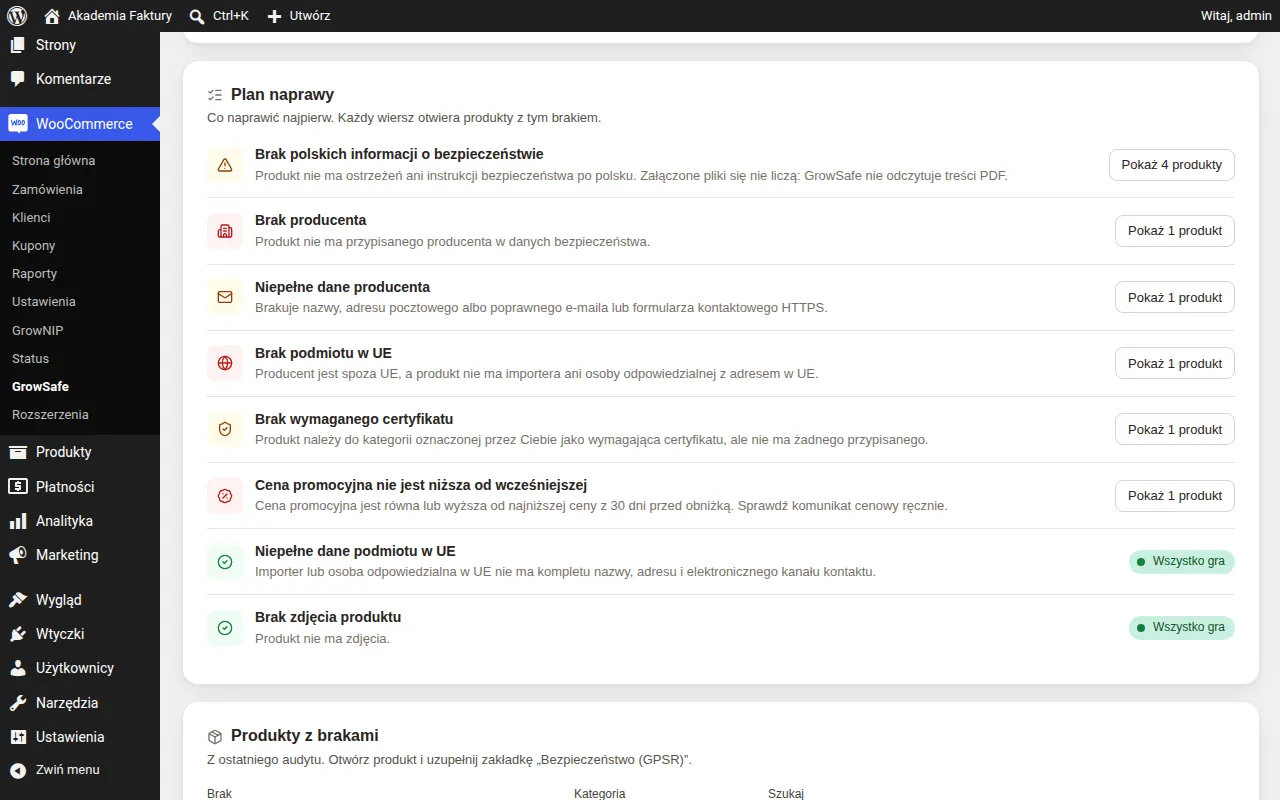
Task: Show 1 product for Brak producenta
Action: (x=1175, y=231)
